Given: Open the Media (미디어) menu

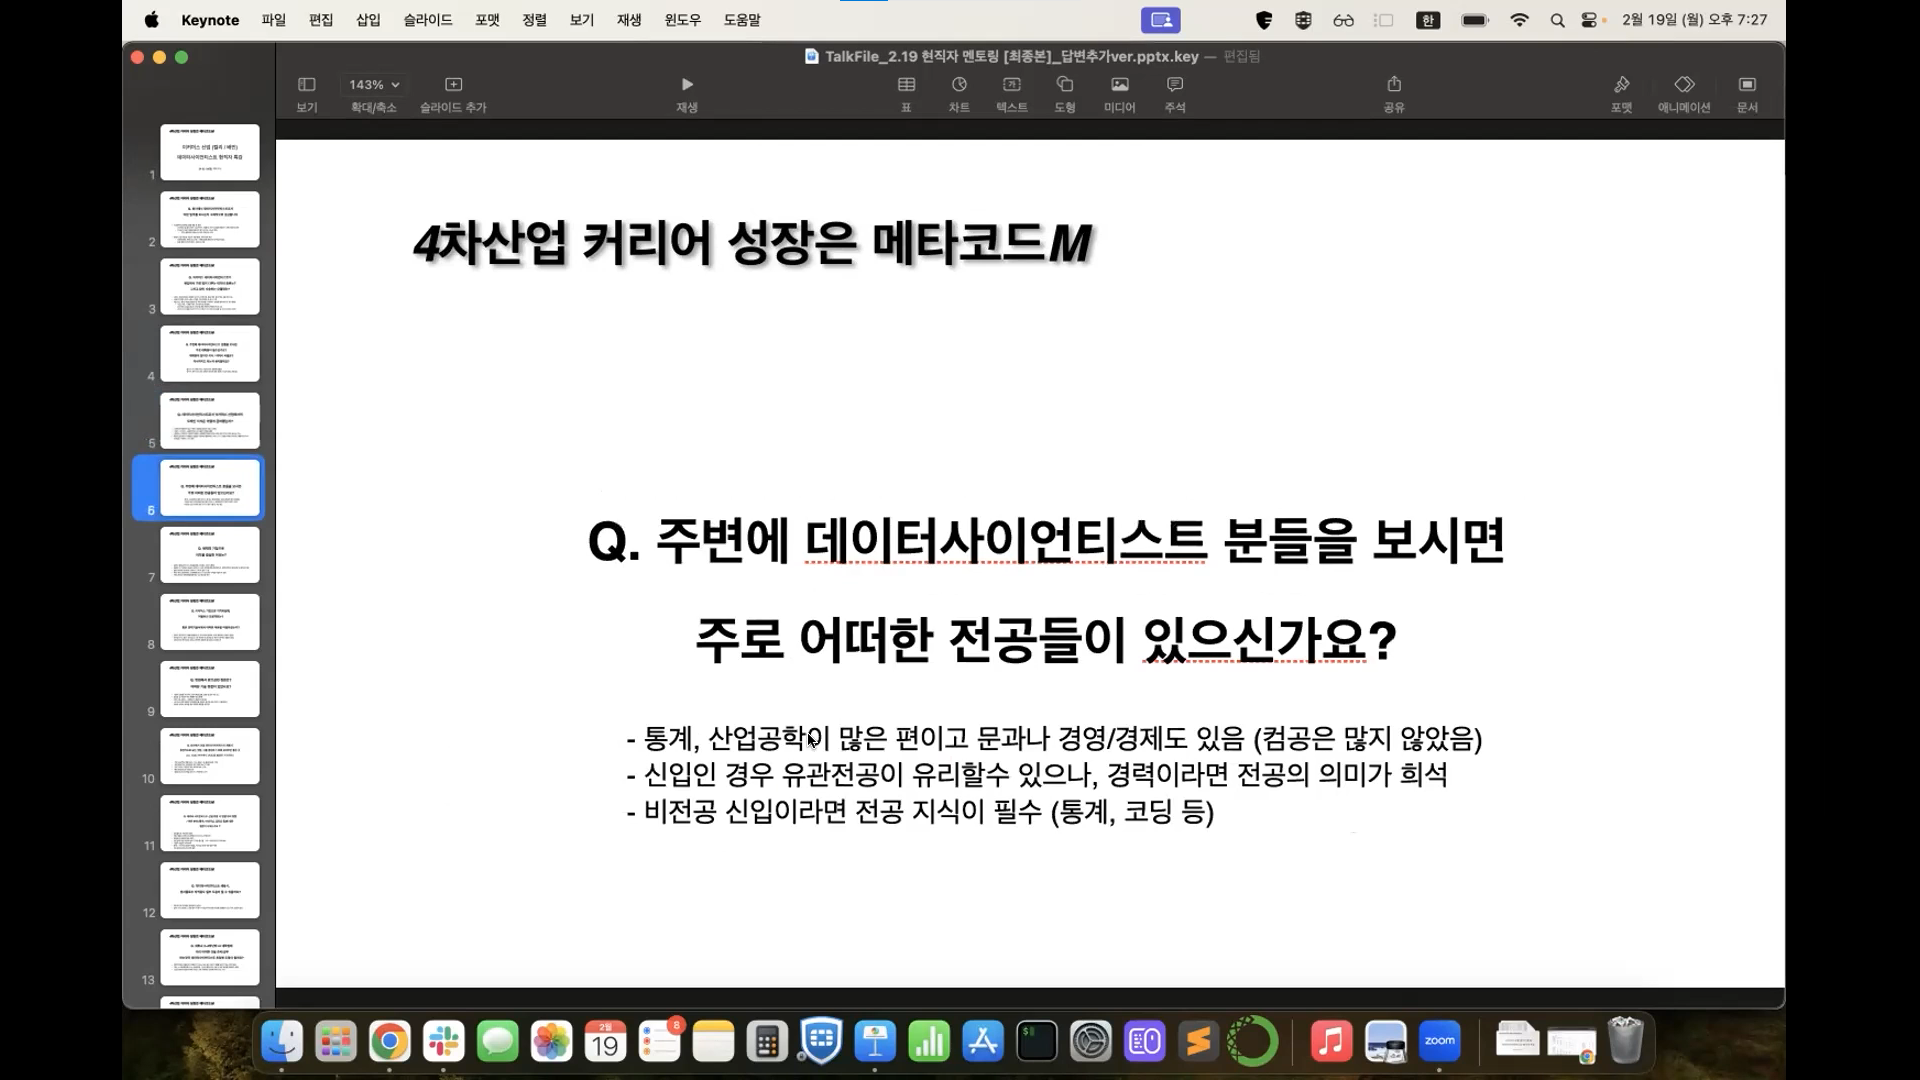Looking at the screenshot, I should [1119, 85].
